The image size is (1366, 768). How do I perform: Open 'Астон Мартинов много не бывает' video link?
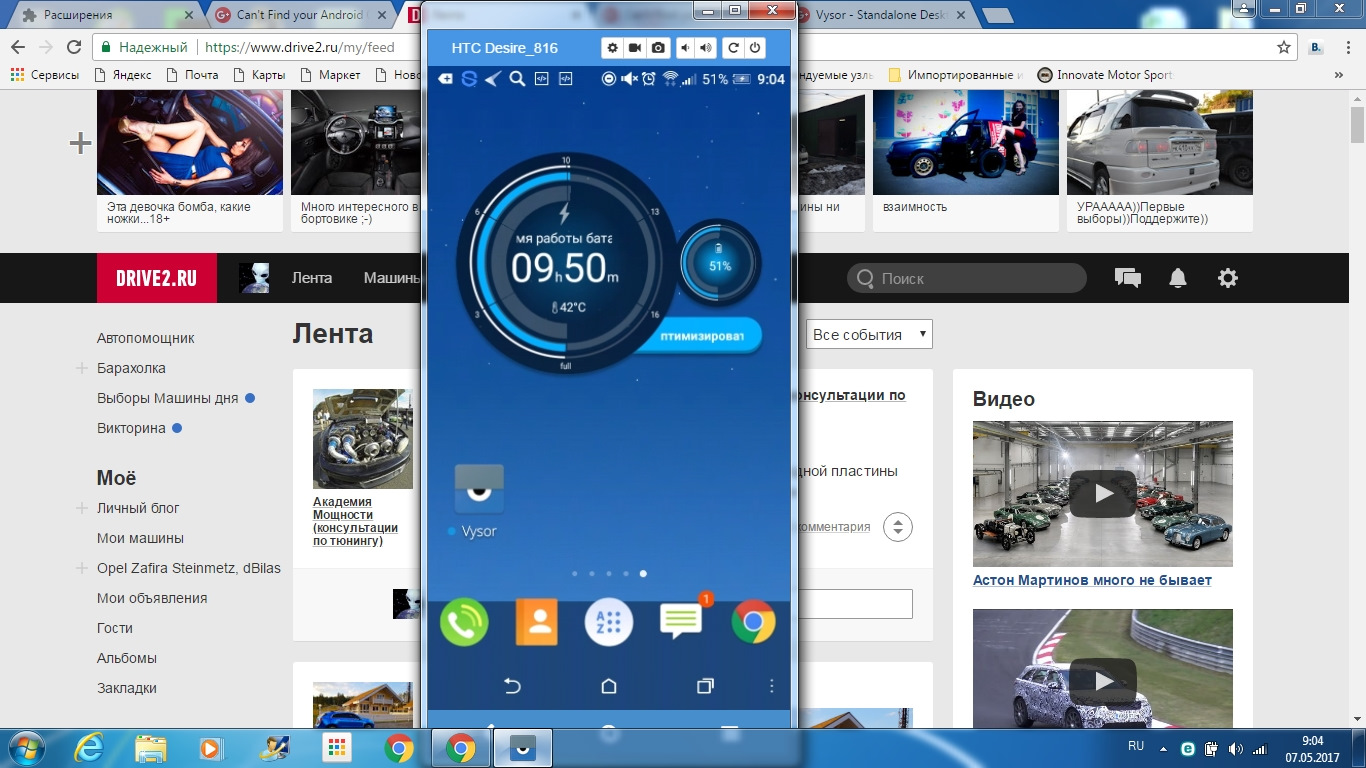point(1092,580)
